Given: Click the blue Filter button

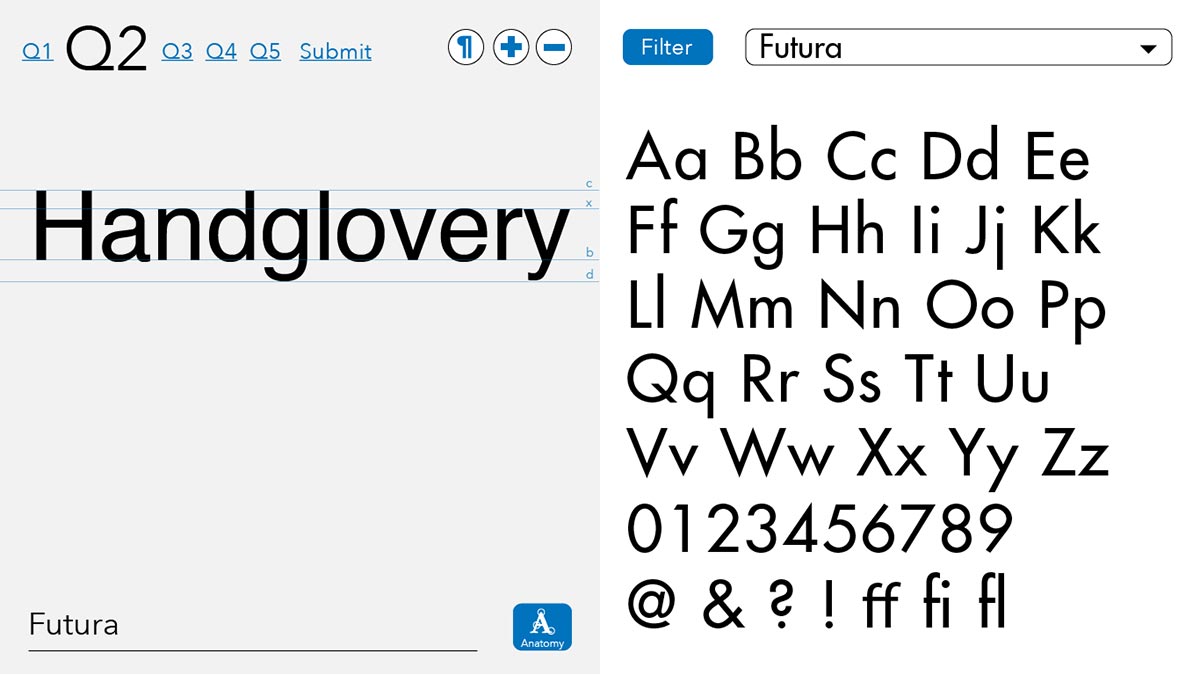Looking at the screenshot, I should pos(667,47).
